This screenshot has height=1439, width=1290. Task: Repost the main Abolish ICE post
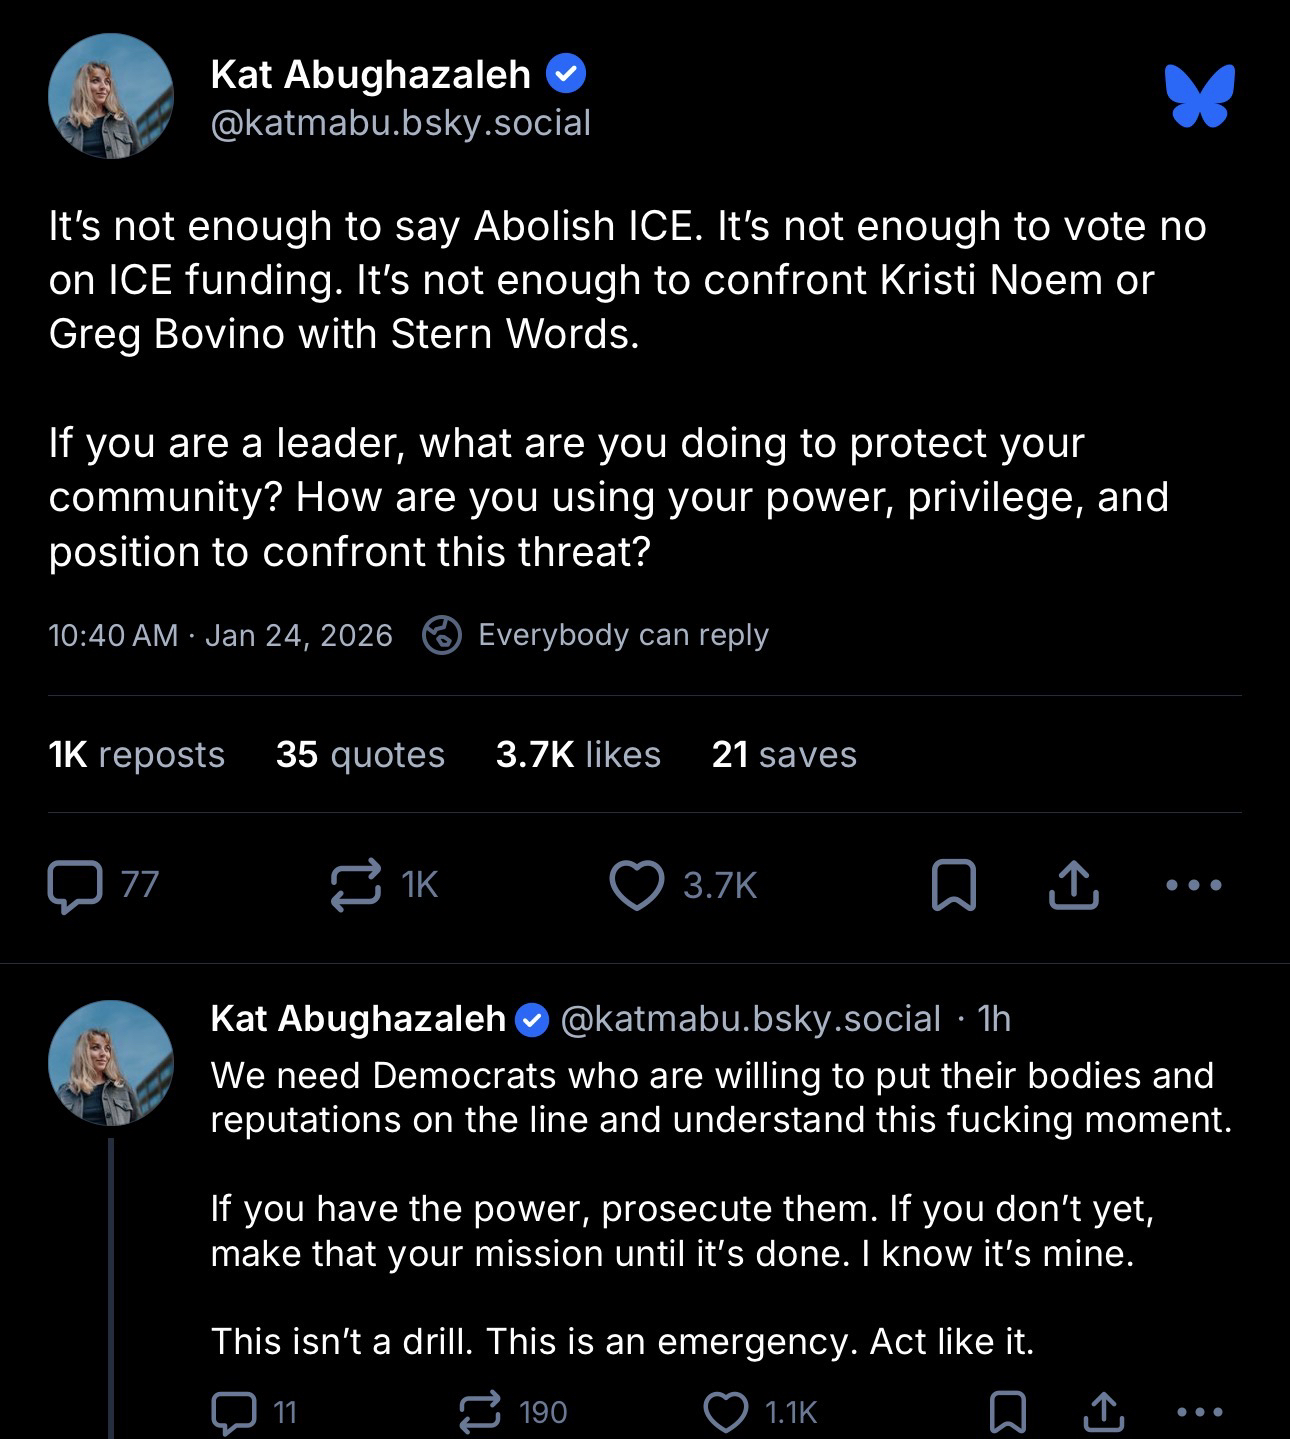point(356,886)
